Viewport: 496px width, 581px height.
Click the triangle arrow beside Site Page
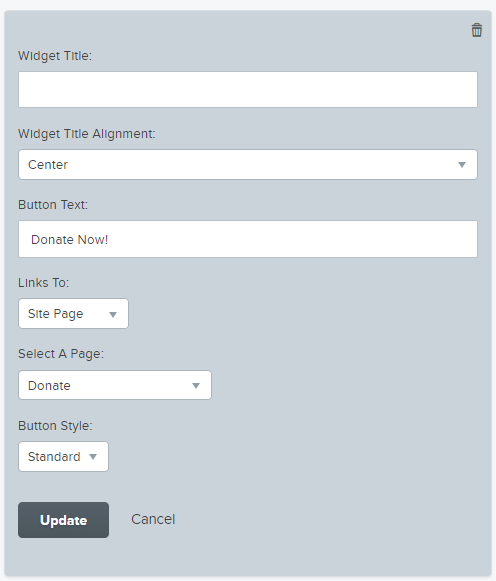(x=113, y=315)
